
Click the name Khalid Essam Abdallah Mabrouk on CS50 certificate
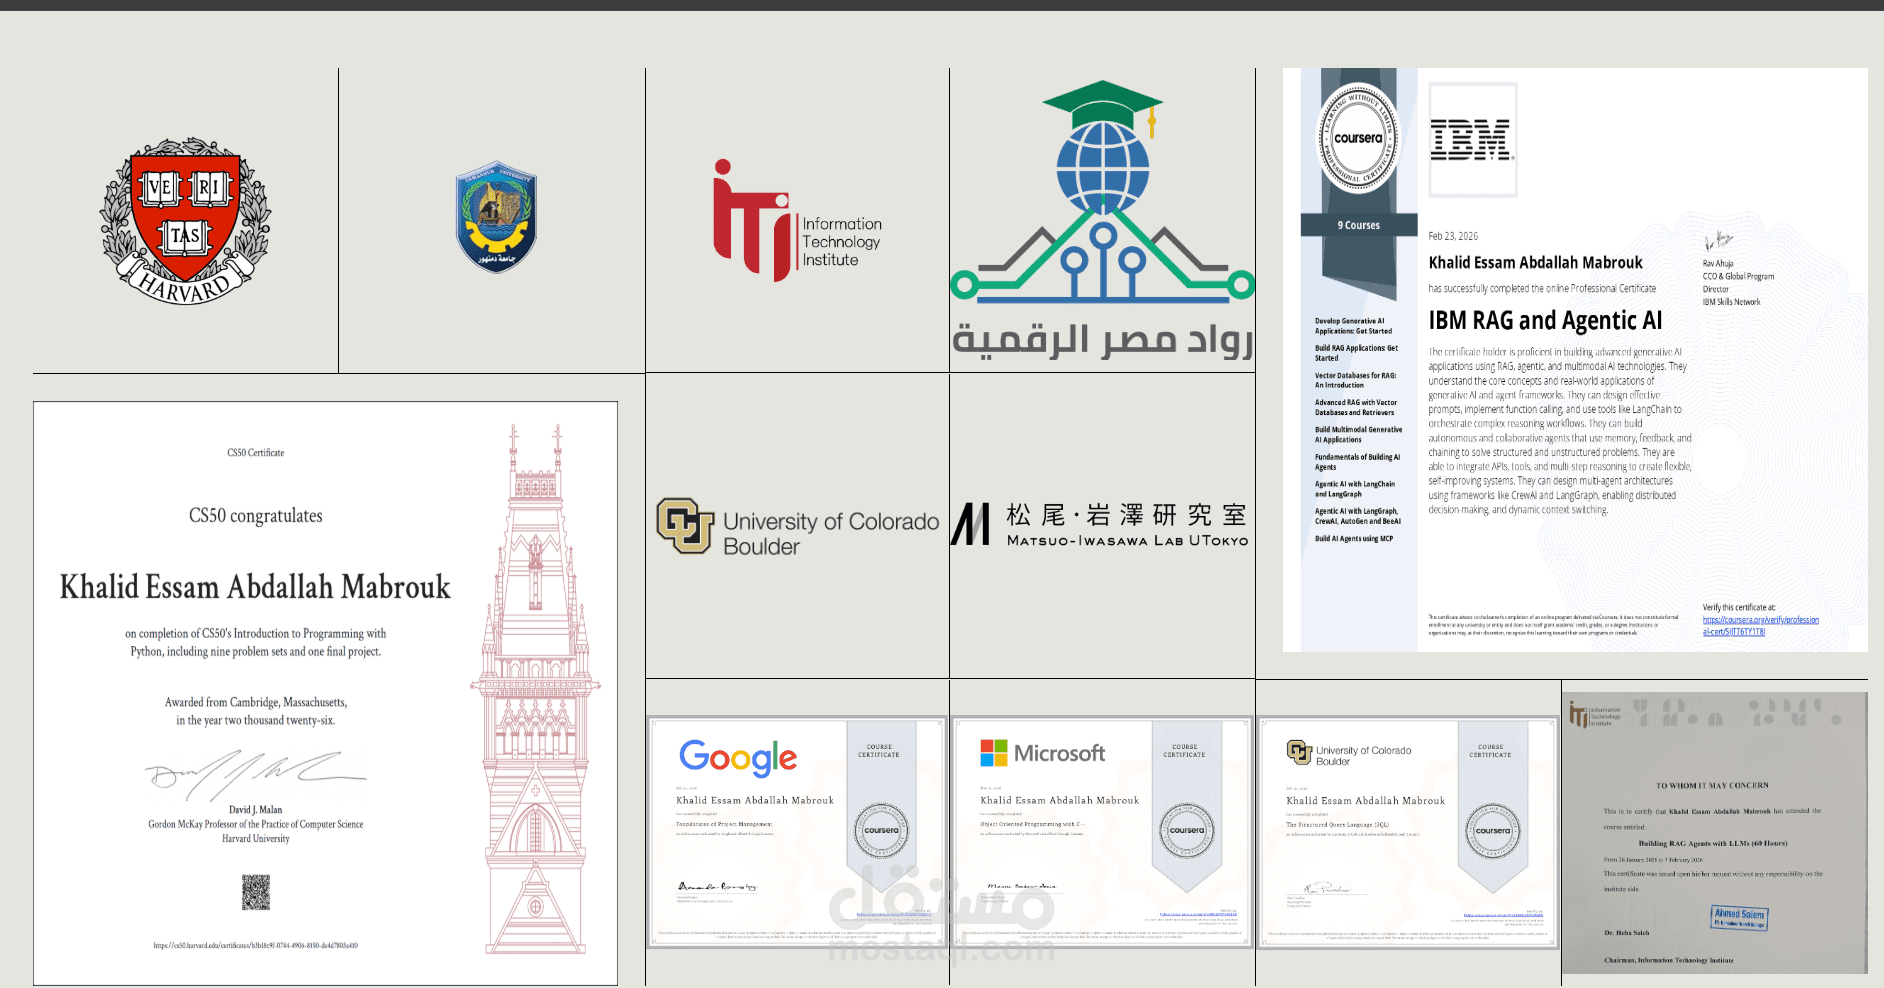tap(255, 587)
